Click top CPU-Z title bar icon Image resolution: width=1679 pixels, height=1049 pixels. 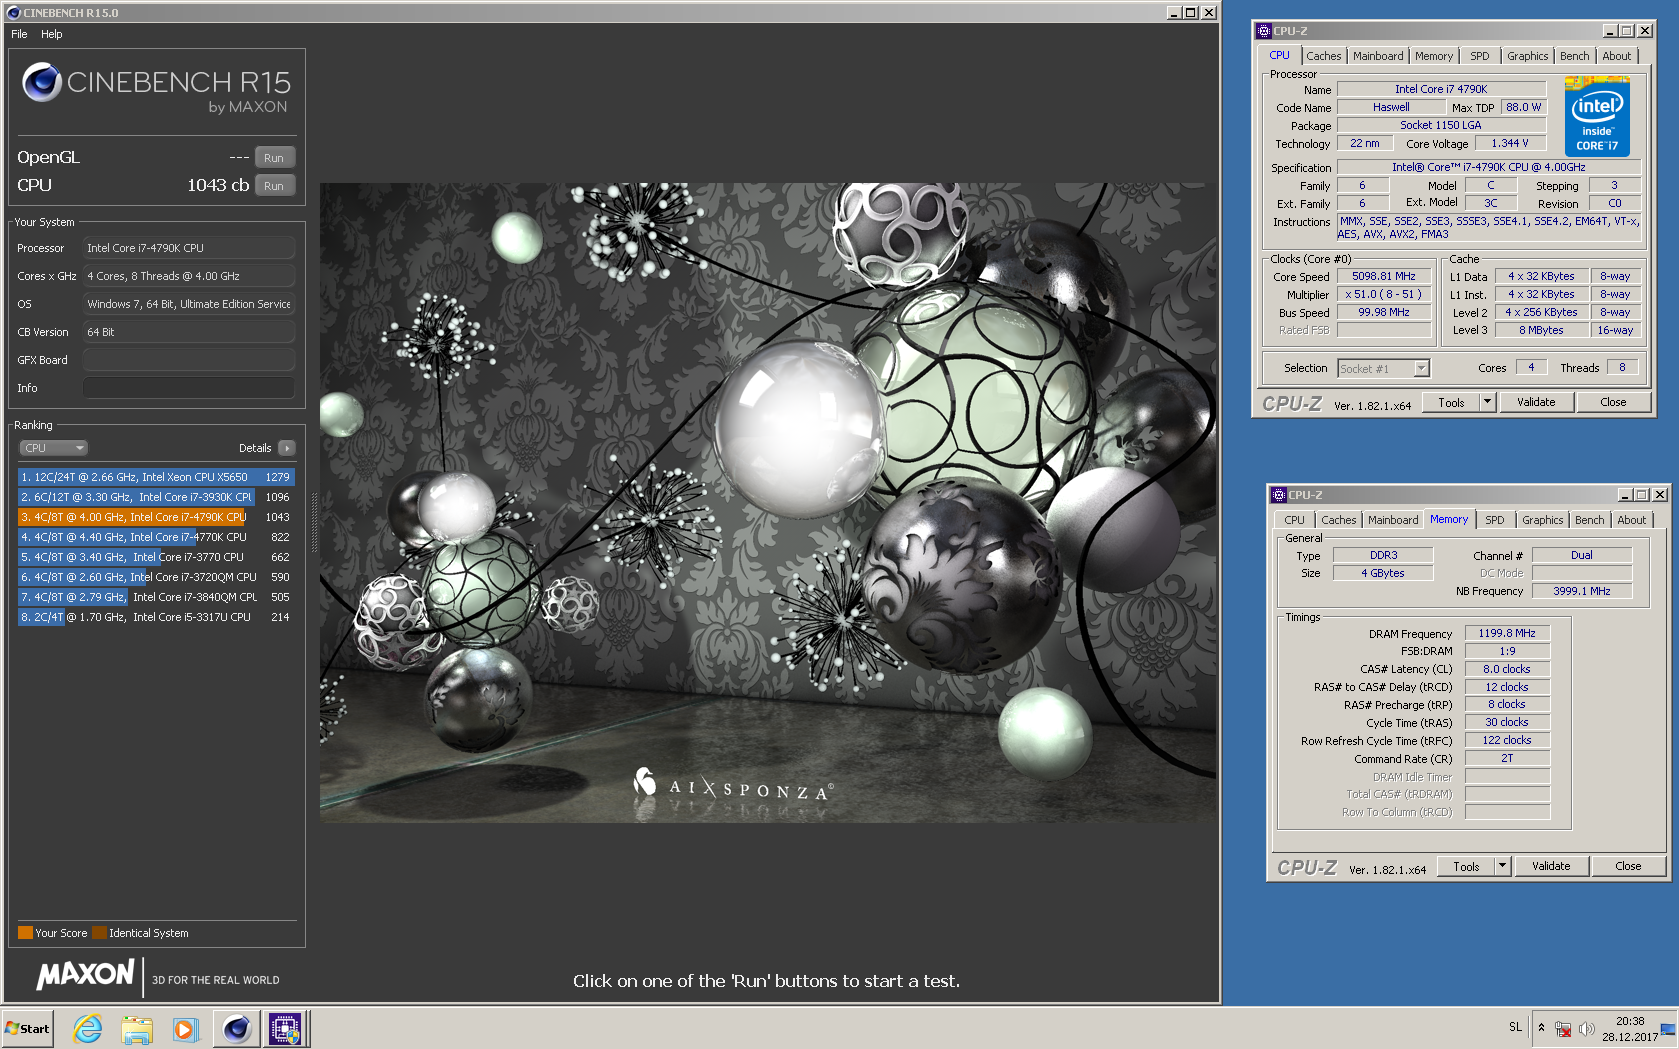click(1264, 31)
